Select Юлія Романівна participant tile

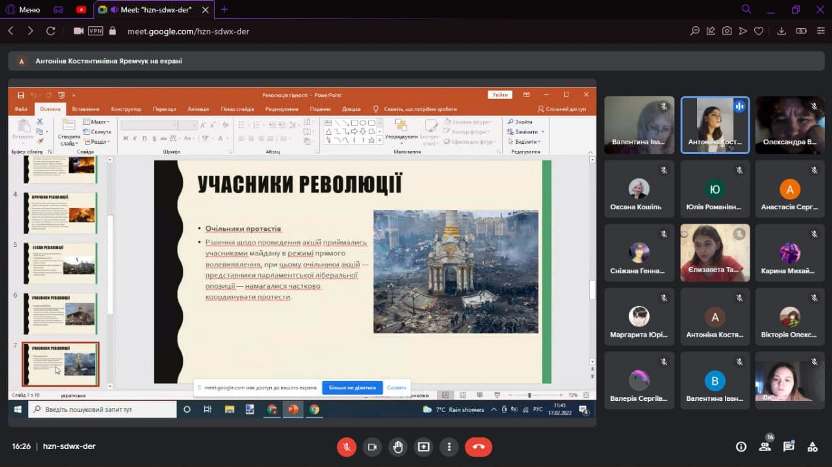[714, 189]
